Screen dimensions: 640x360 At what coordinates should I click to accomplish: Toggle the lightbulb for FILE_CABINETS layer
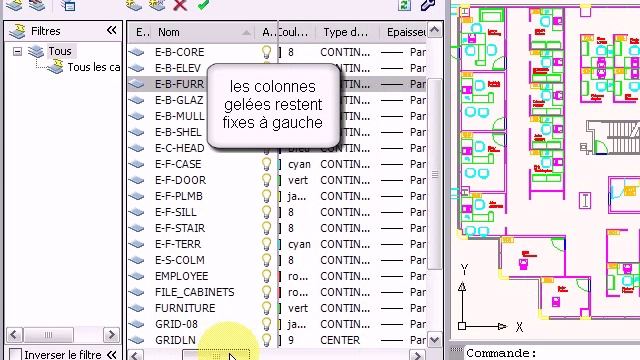[x=266, y=292]
